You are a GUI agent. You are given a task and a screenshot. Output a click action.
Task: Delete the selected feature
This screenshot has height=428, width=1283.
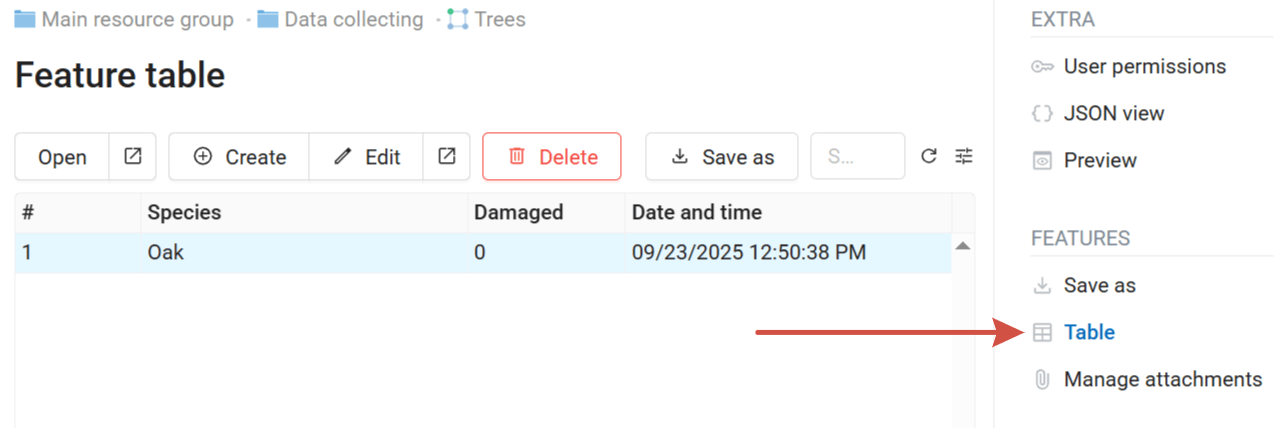click(552, 157)
